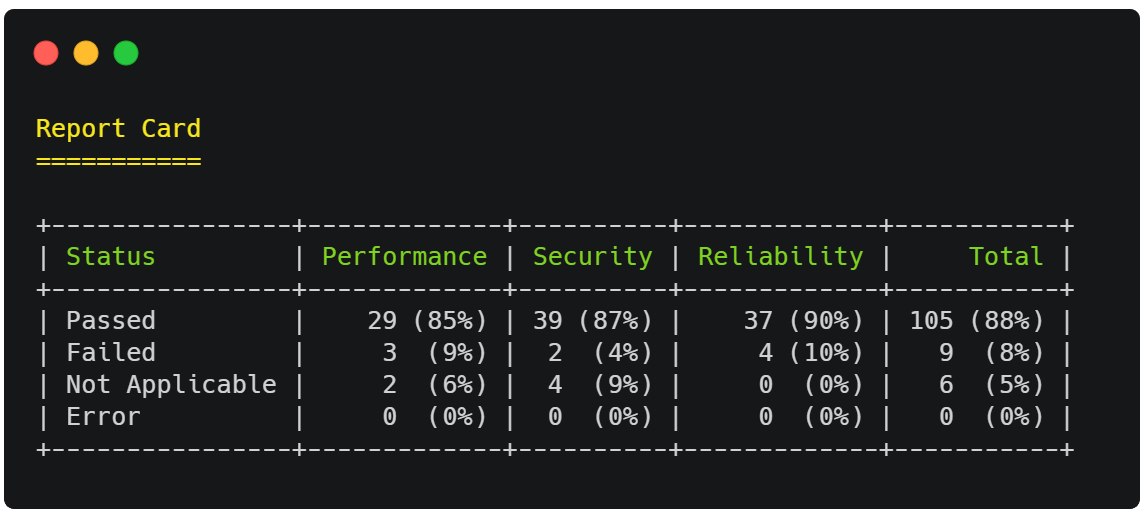Click the Passed row label

click(x=111, y=321)
